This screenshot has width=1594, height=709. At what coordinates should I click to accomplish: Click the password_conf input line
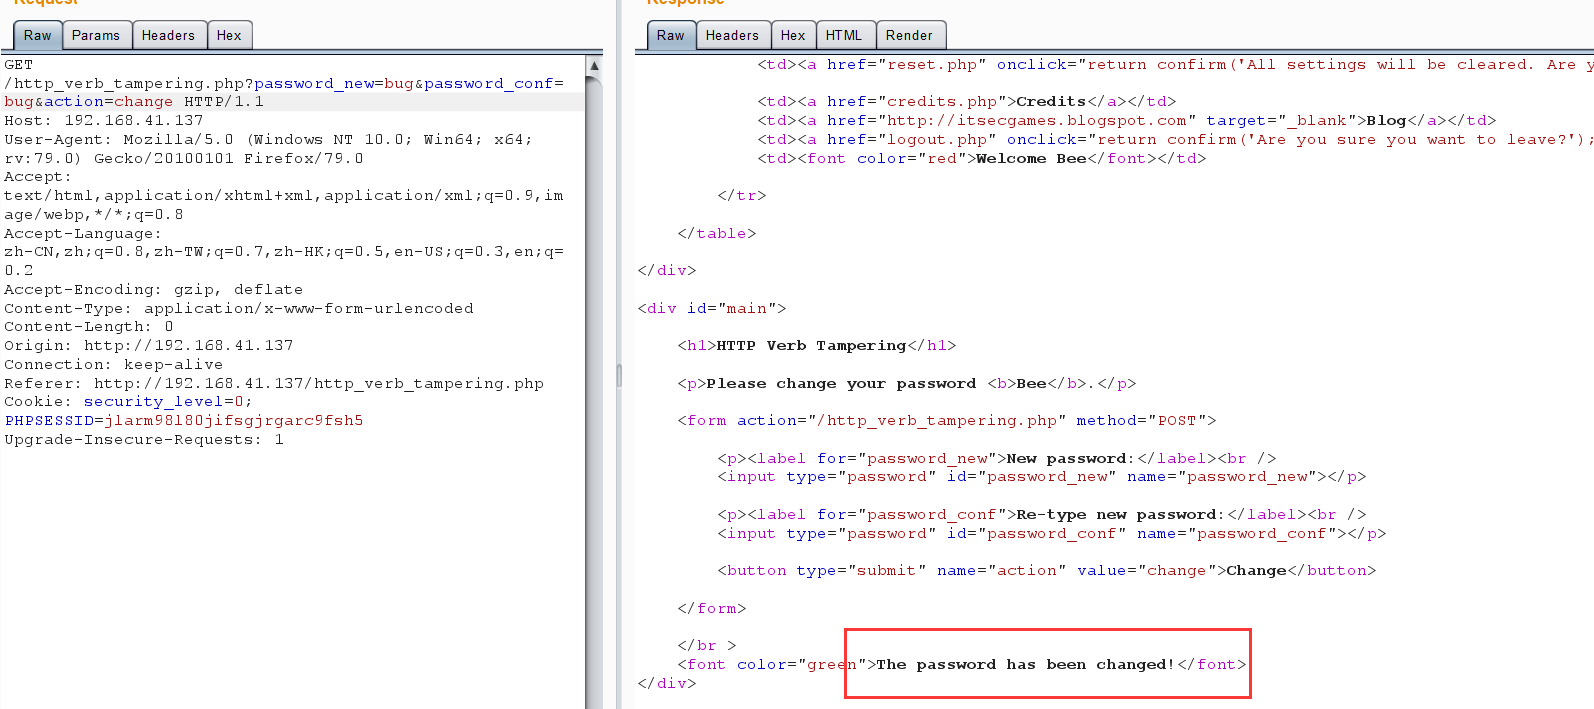coord(1052,533)
